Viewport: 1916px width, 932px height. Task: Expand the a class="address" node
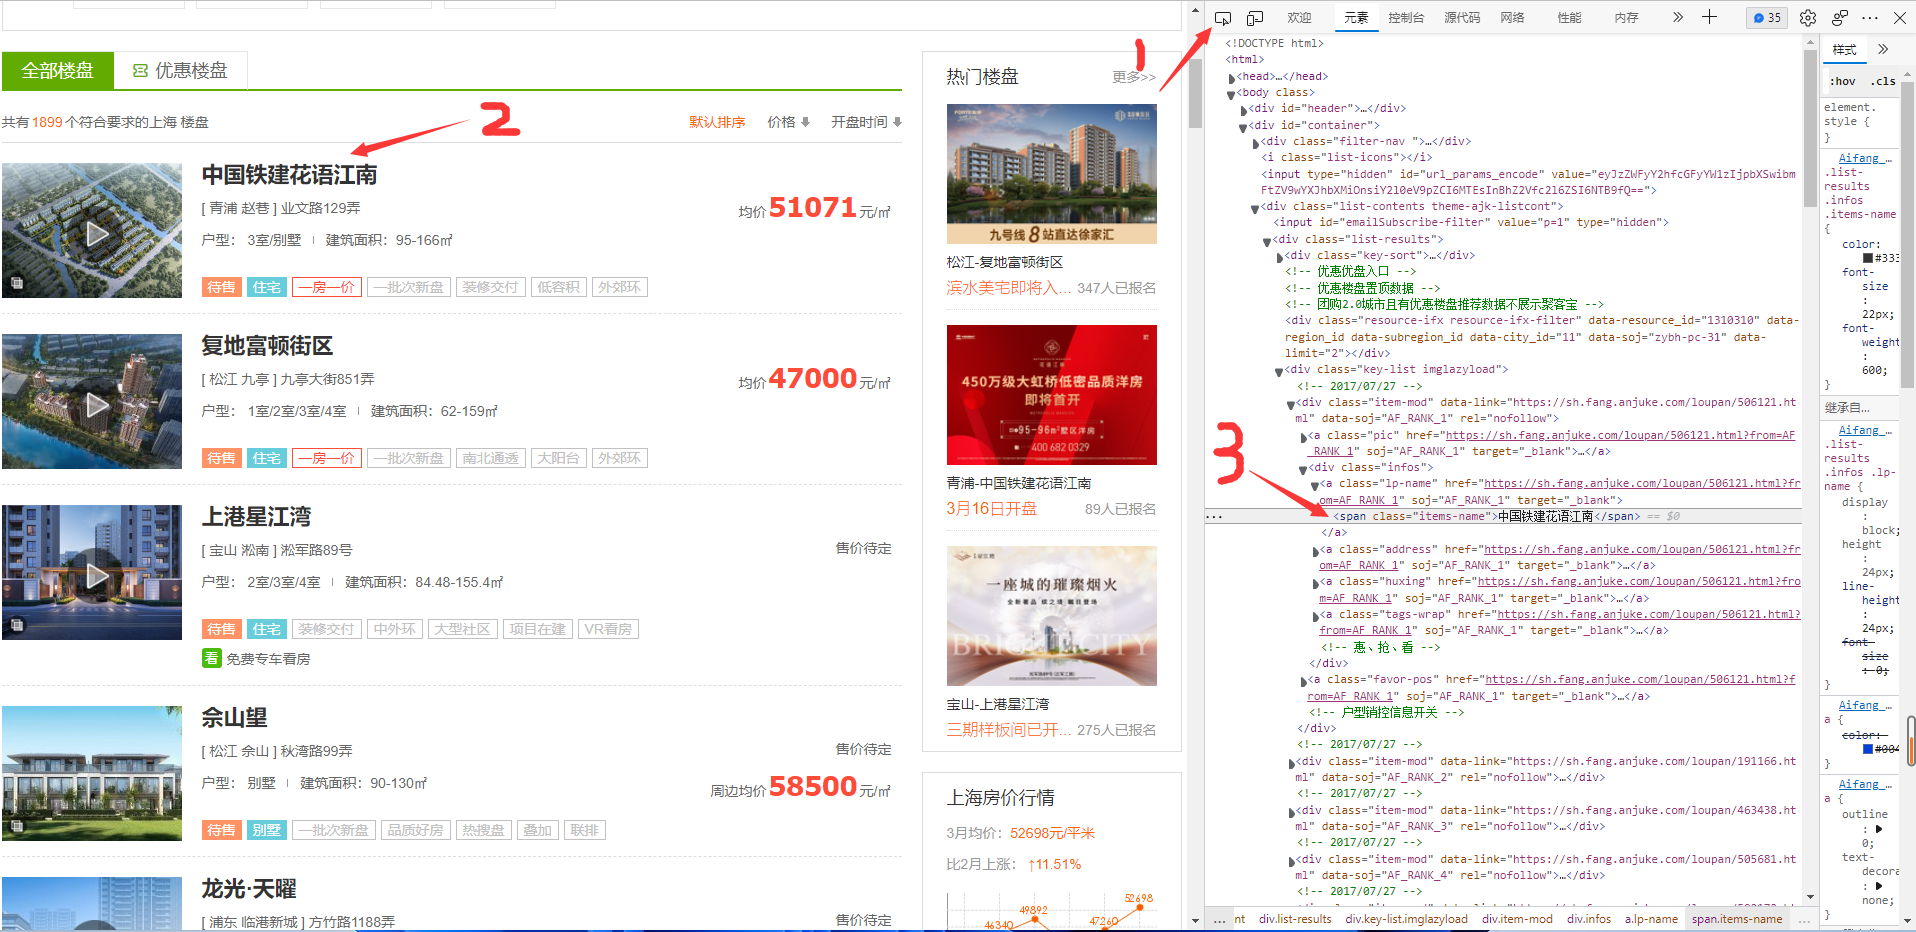pos(1316,550)
